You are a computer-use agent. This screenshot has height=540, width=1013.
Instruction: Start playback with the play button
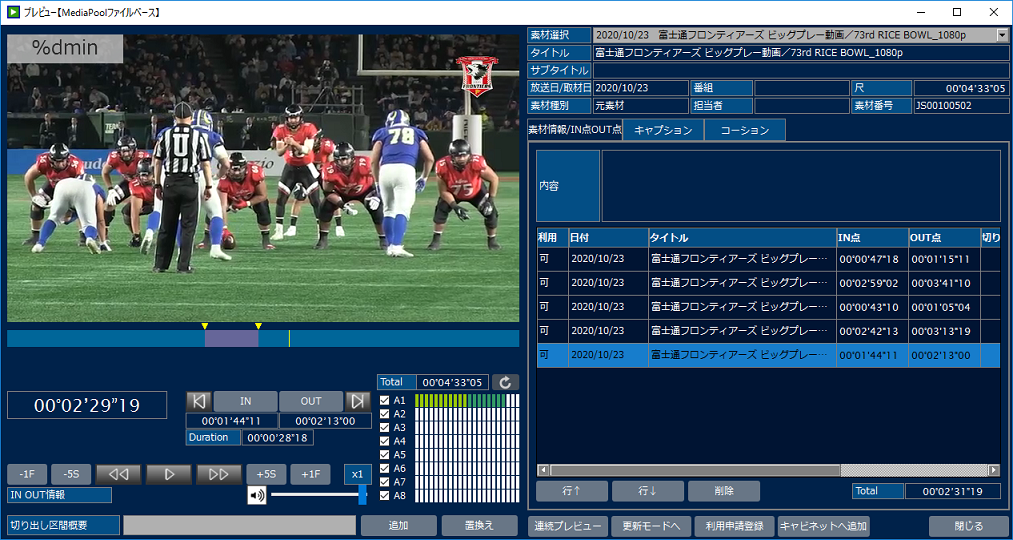point(169,474)
